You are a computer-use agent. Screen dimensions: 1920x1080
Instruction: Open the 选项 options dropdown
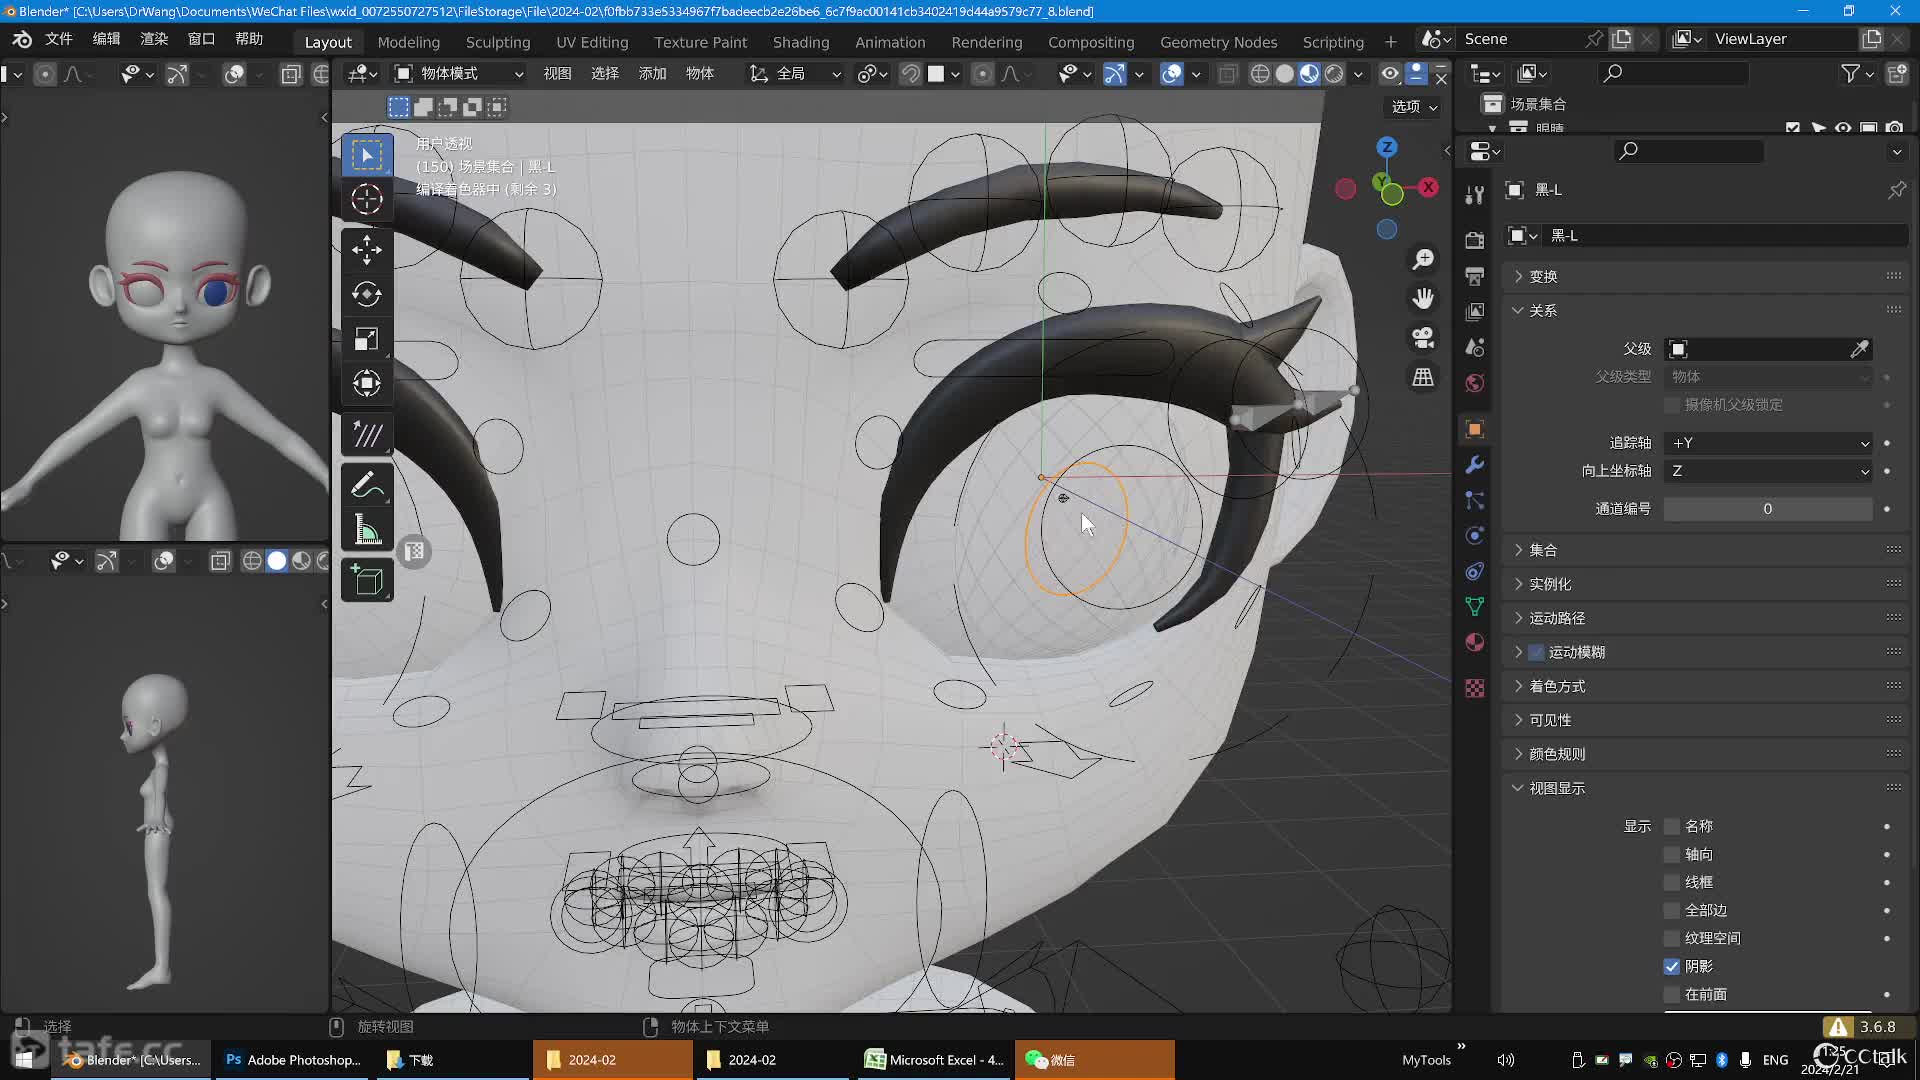point(1414,107)
